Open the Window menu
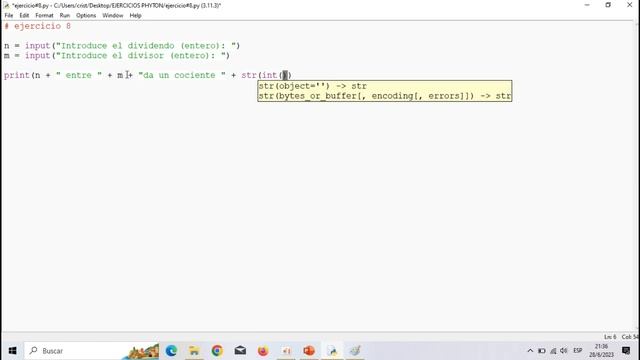The image size is (640, 360). (x=113, y=16)
